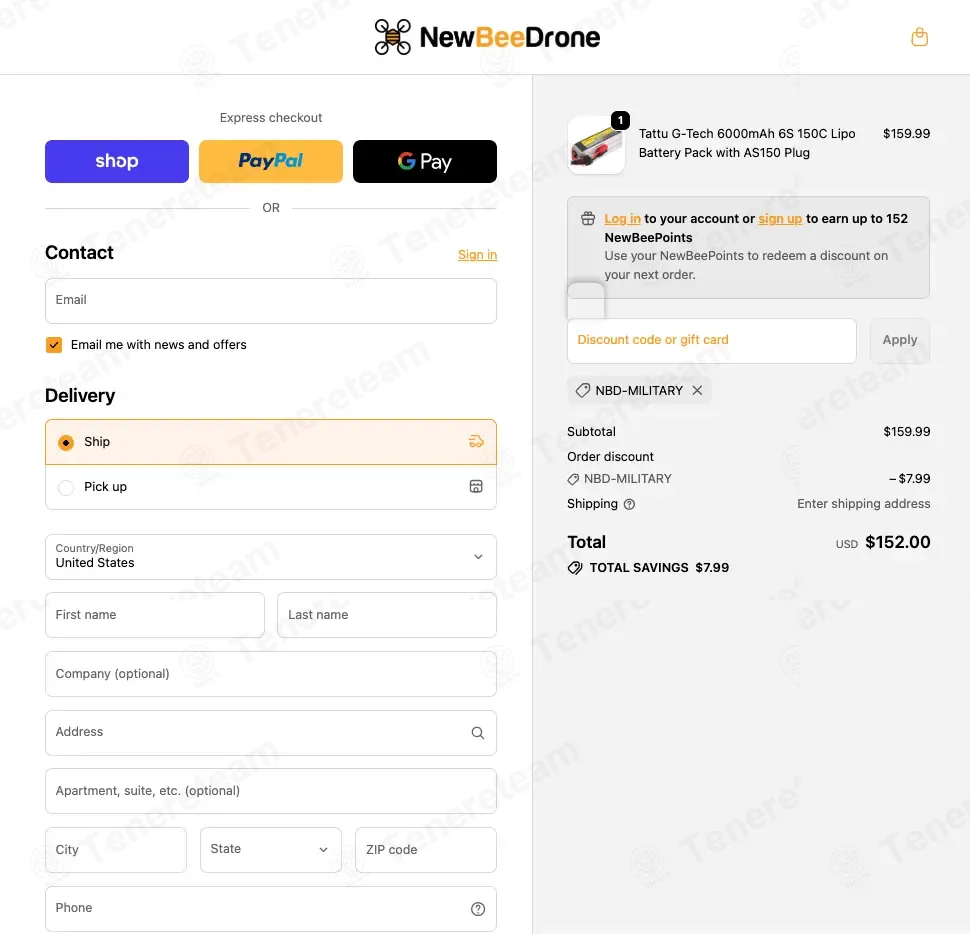Click the delivery truck icon on Ship
Viewport: 970px width, 934px height.
click(476, 442)
